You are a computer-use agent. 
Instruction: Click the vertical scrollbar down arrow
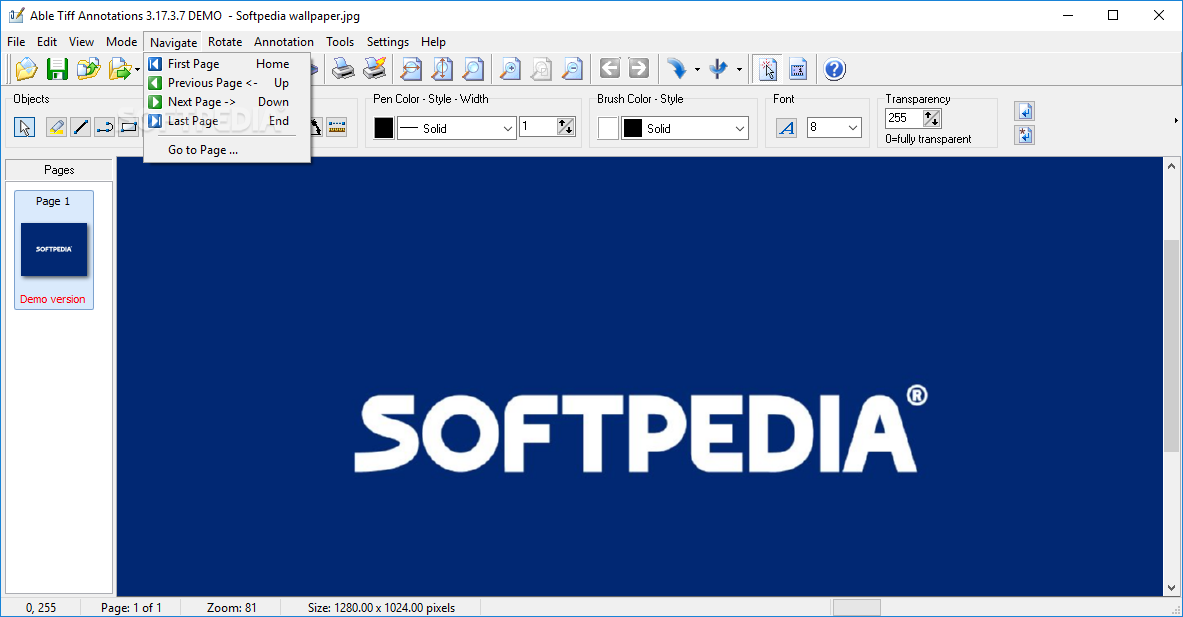click(1171, 588)
